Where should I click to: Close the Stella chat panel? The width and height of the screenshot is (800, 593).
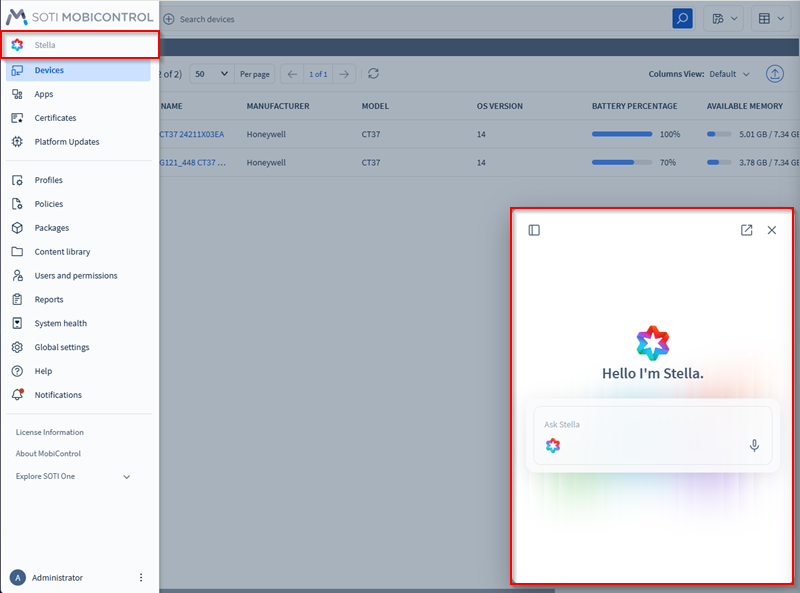click(x=771, y=230)
